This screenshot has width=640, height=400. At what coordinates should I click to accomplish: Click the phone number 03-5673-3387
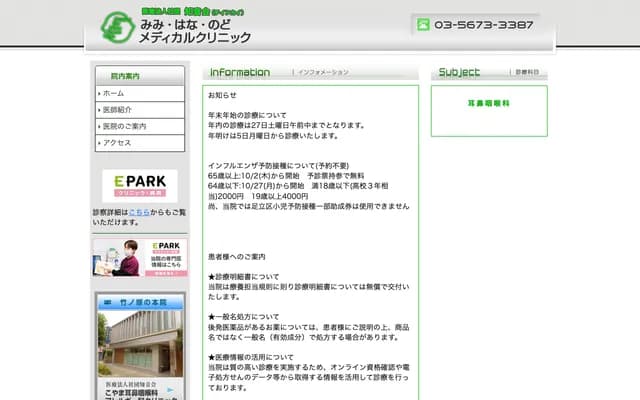point(484,25)
